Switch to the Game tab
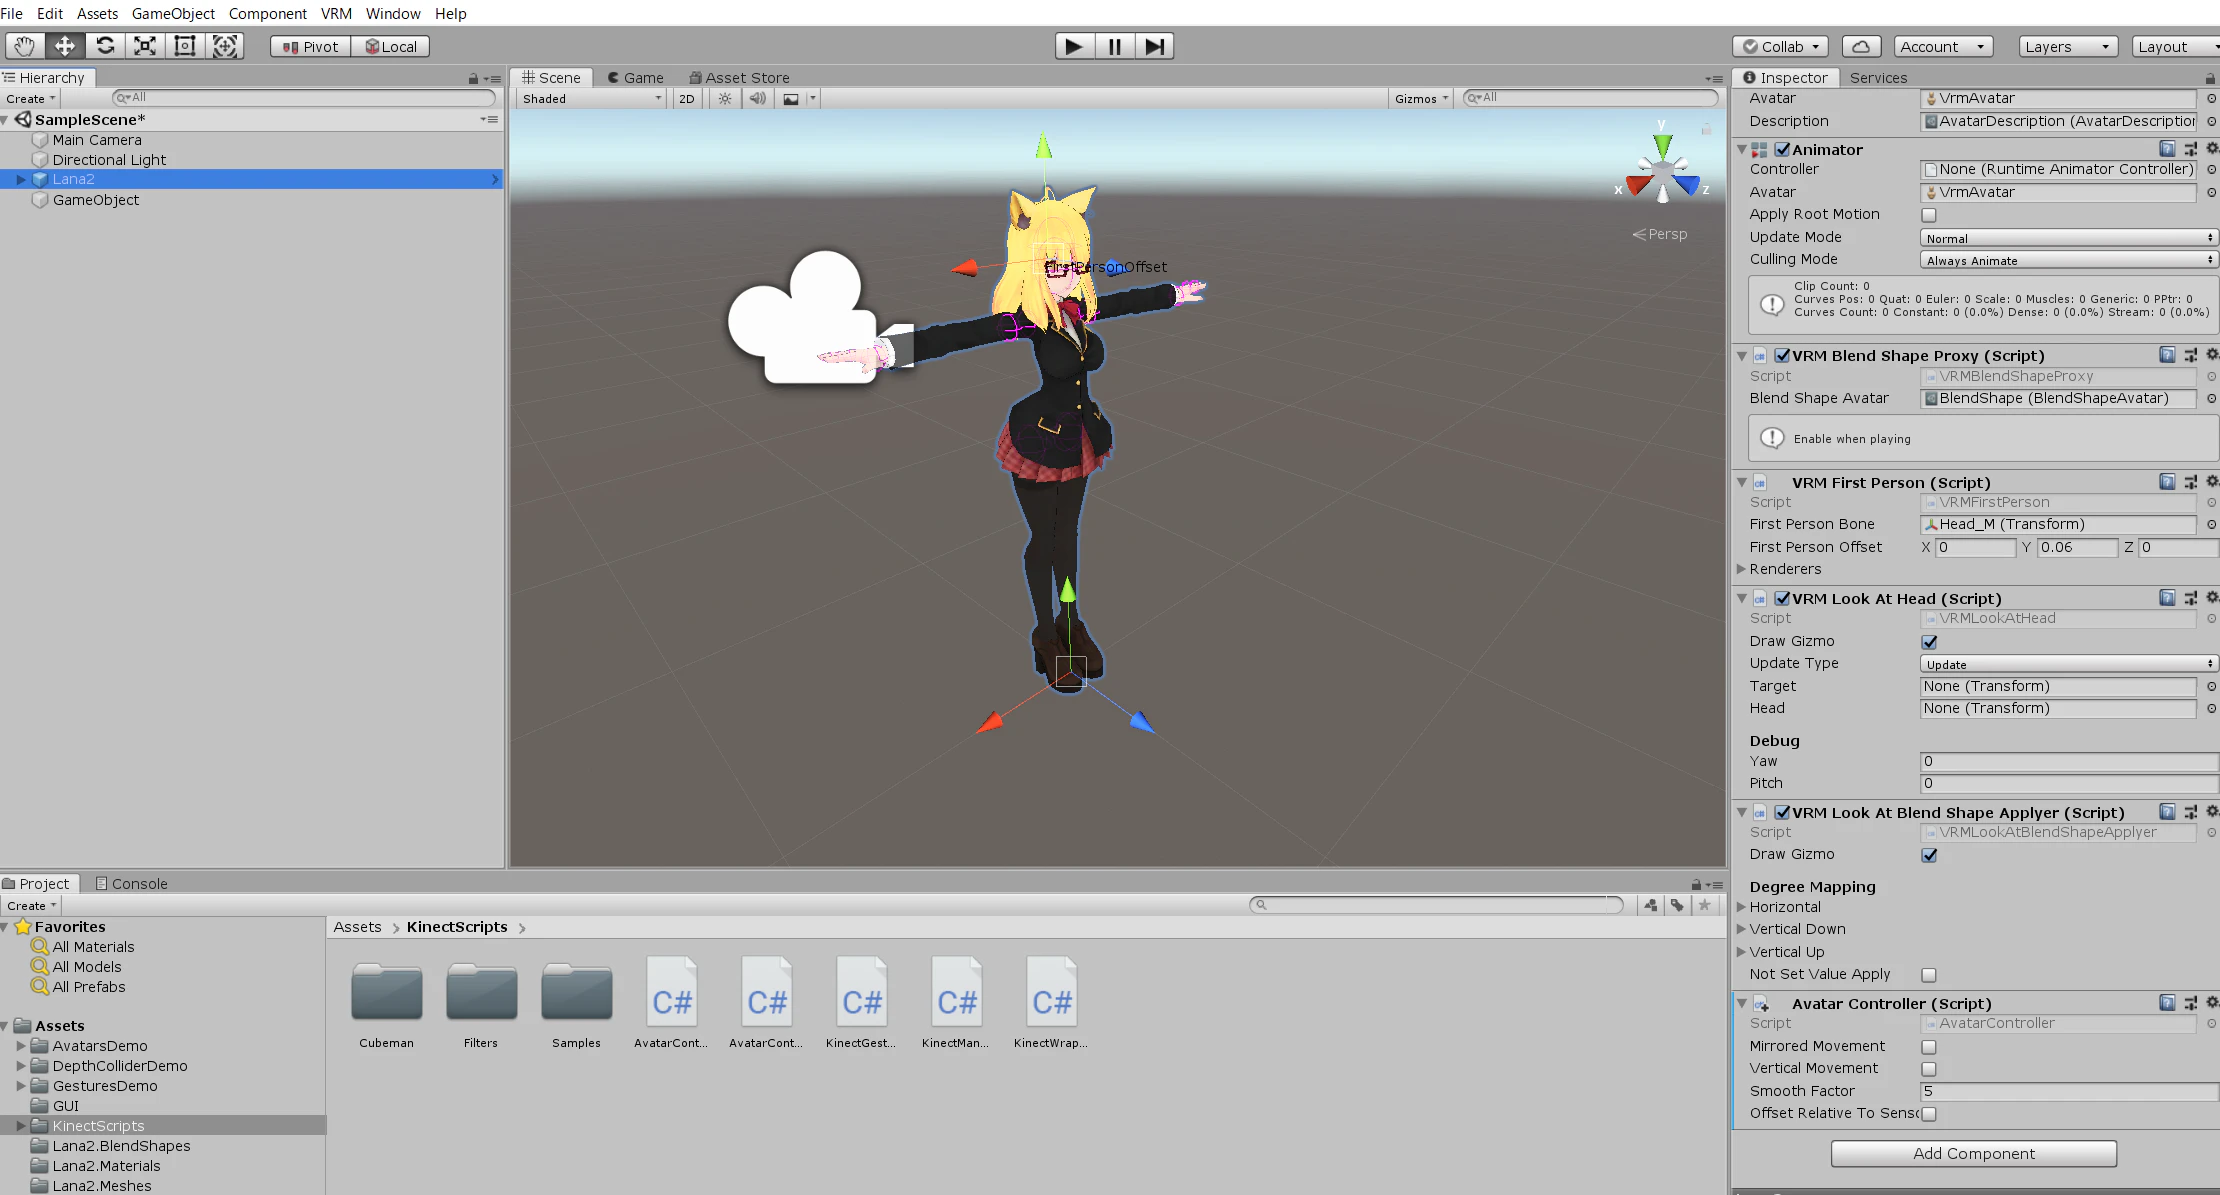The height and width of the screenshot is (1195, 2220). (x=635, y=77)
